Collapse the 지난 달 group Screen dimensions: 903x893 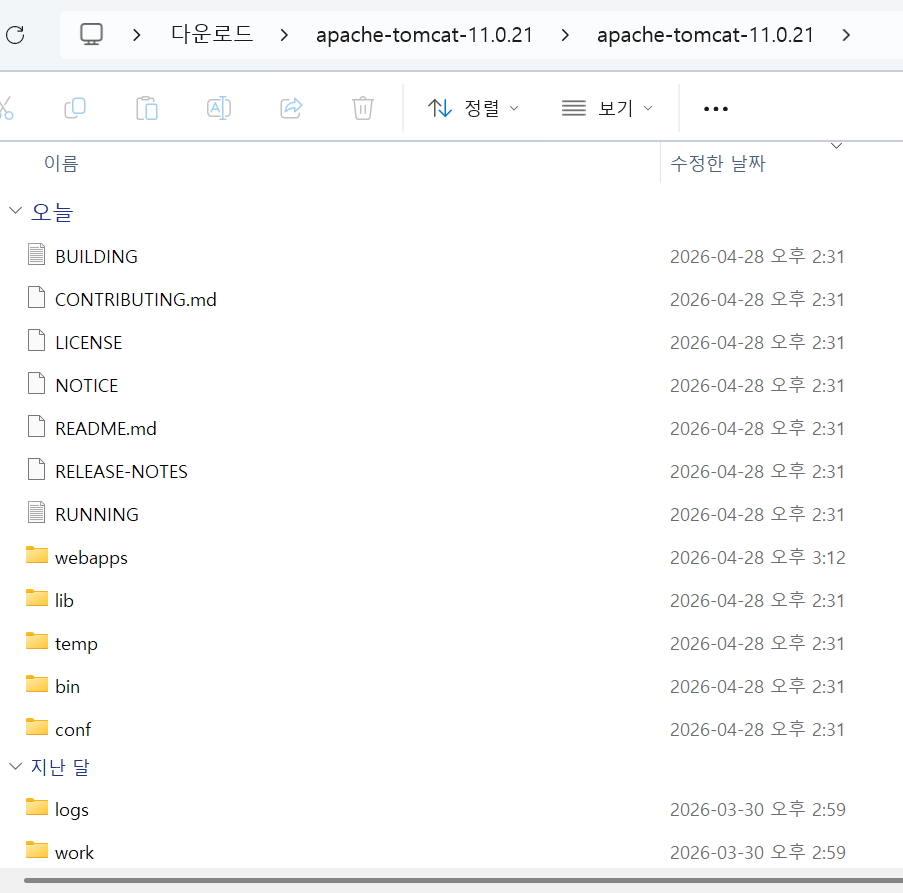click(x=16, y=766)
